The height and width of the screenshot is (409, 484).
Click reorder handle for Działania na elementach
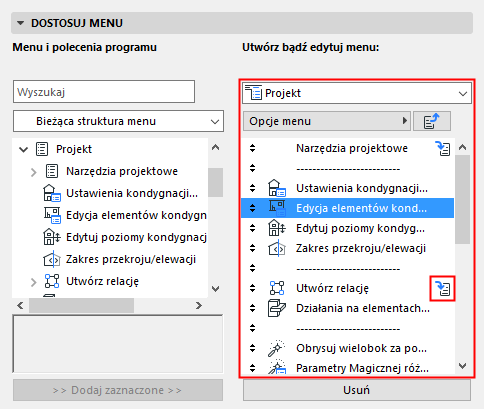point(252,308)
